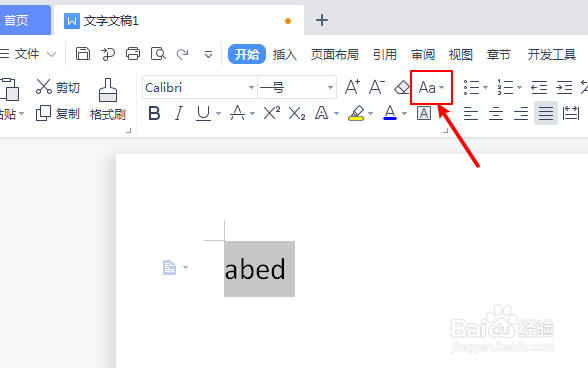Open clipboard group dialog launcher
Image resolution: width=588 pixels, height=368 pixels.
pos(129,131)
